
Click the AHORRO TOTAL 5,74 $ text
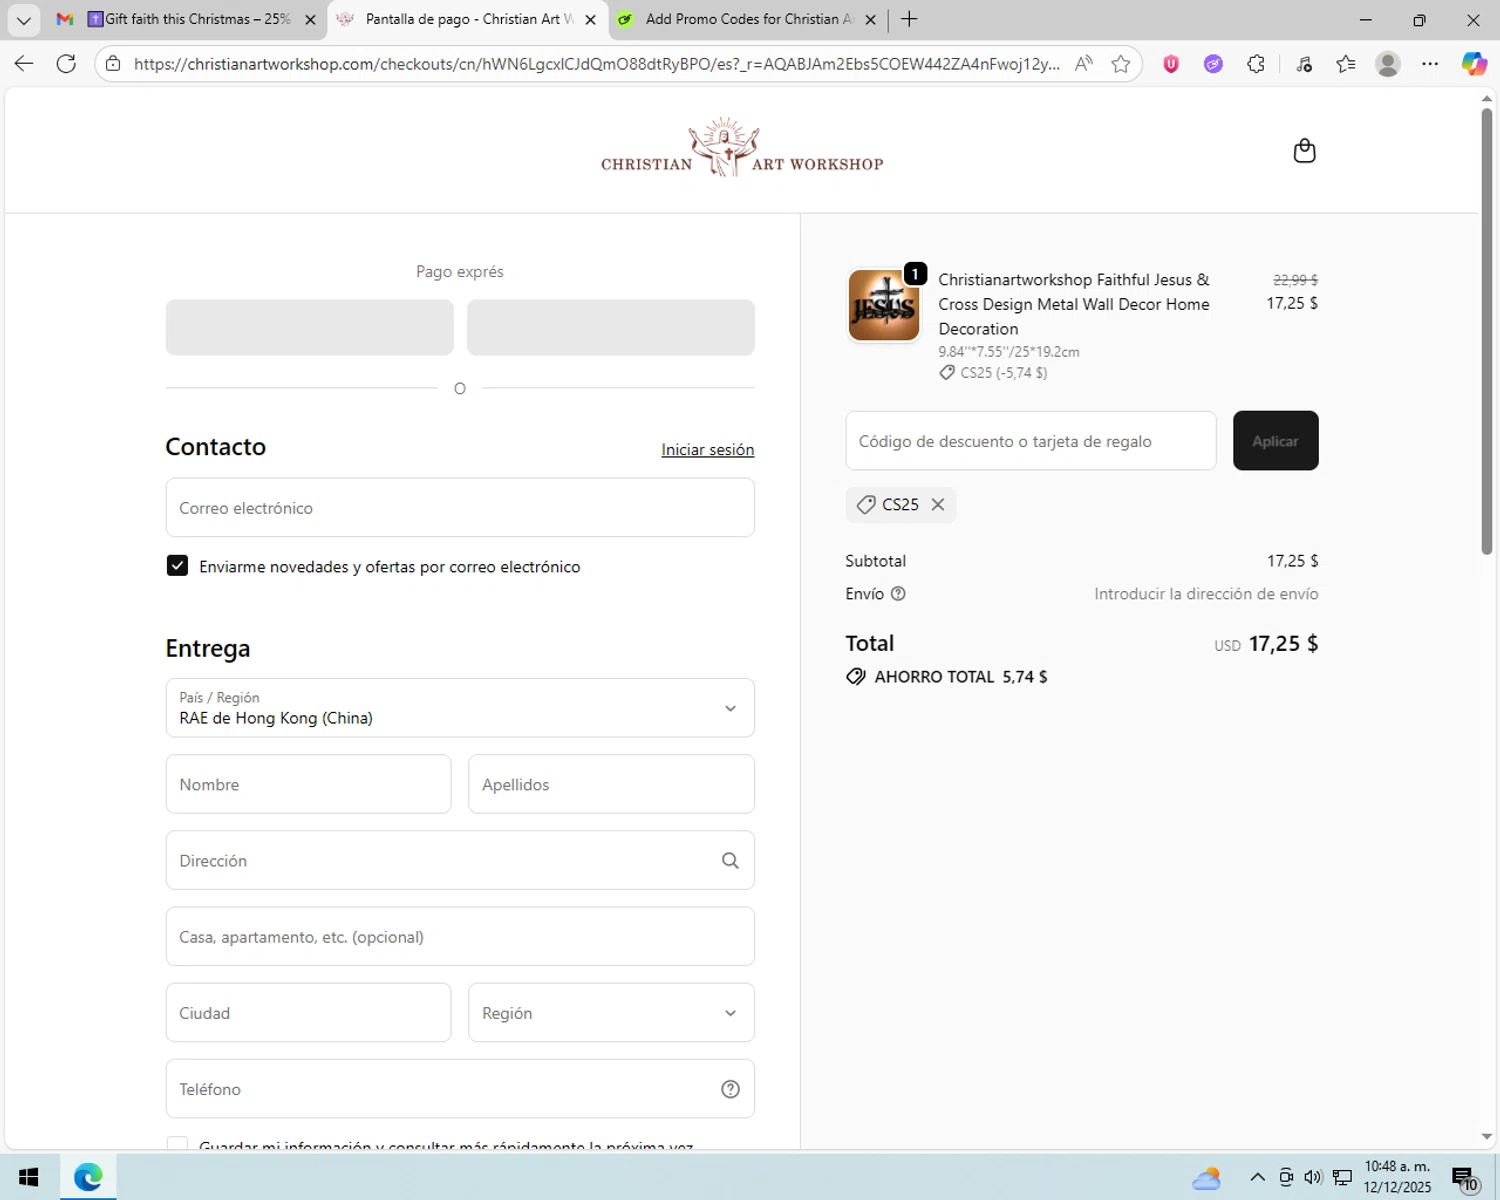click(x=961, y=677)
